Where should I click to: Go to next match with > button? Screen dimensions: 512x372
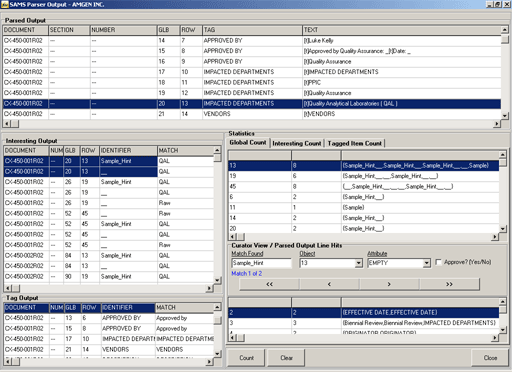pyautogui.click(x=389, y=284)
